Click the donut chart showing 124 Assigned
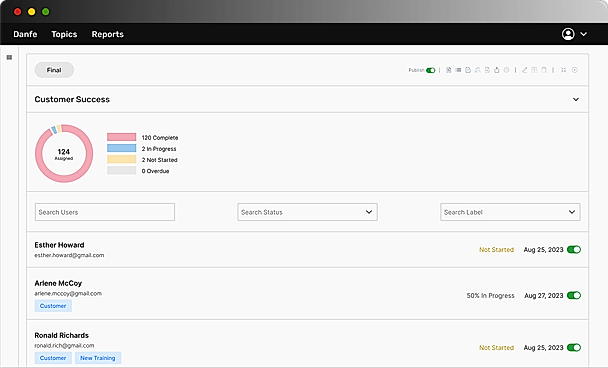 (x=64, y=154)
